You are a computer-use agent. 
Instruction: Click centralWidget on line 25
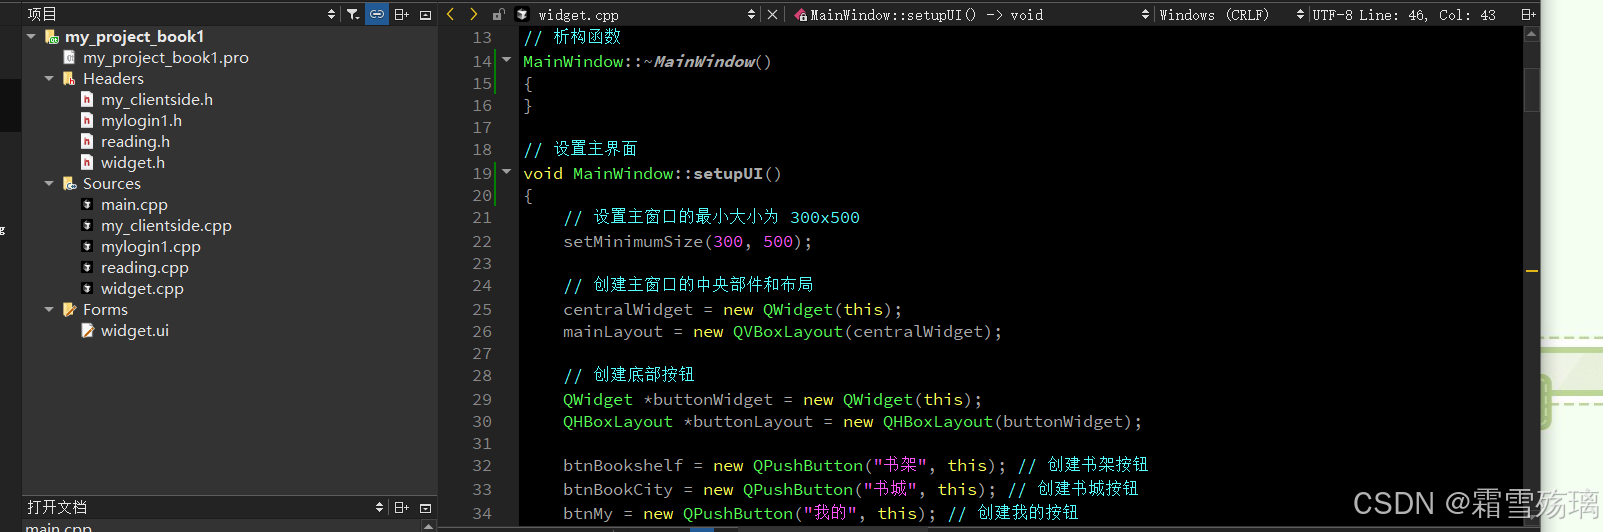[x=628, y=309]
